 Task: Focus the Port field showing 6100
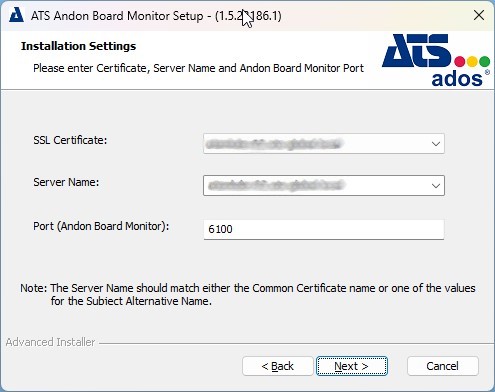[324, 229]
